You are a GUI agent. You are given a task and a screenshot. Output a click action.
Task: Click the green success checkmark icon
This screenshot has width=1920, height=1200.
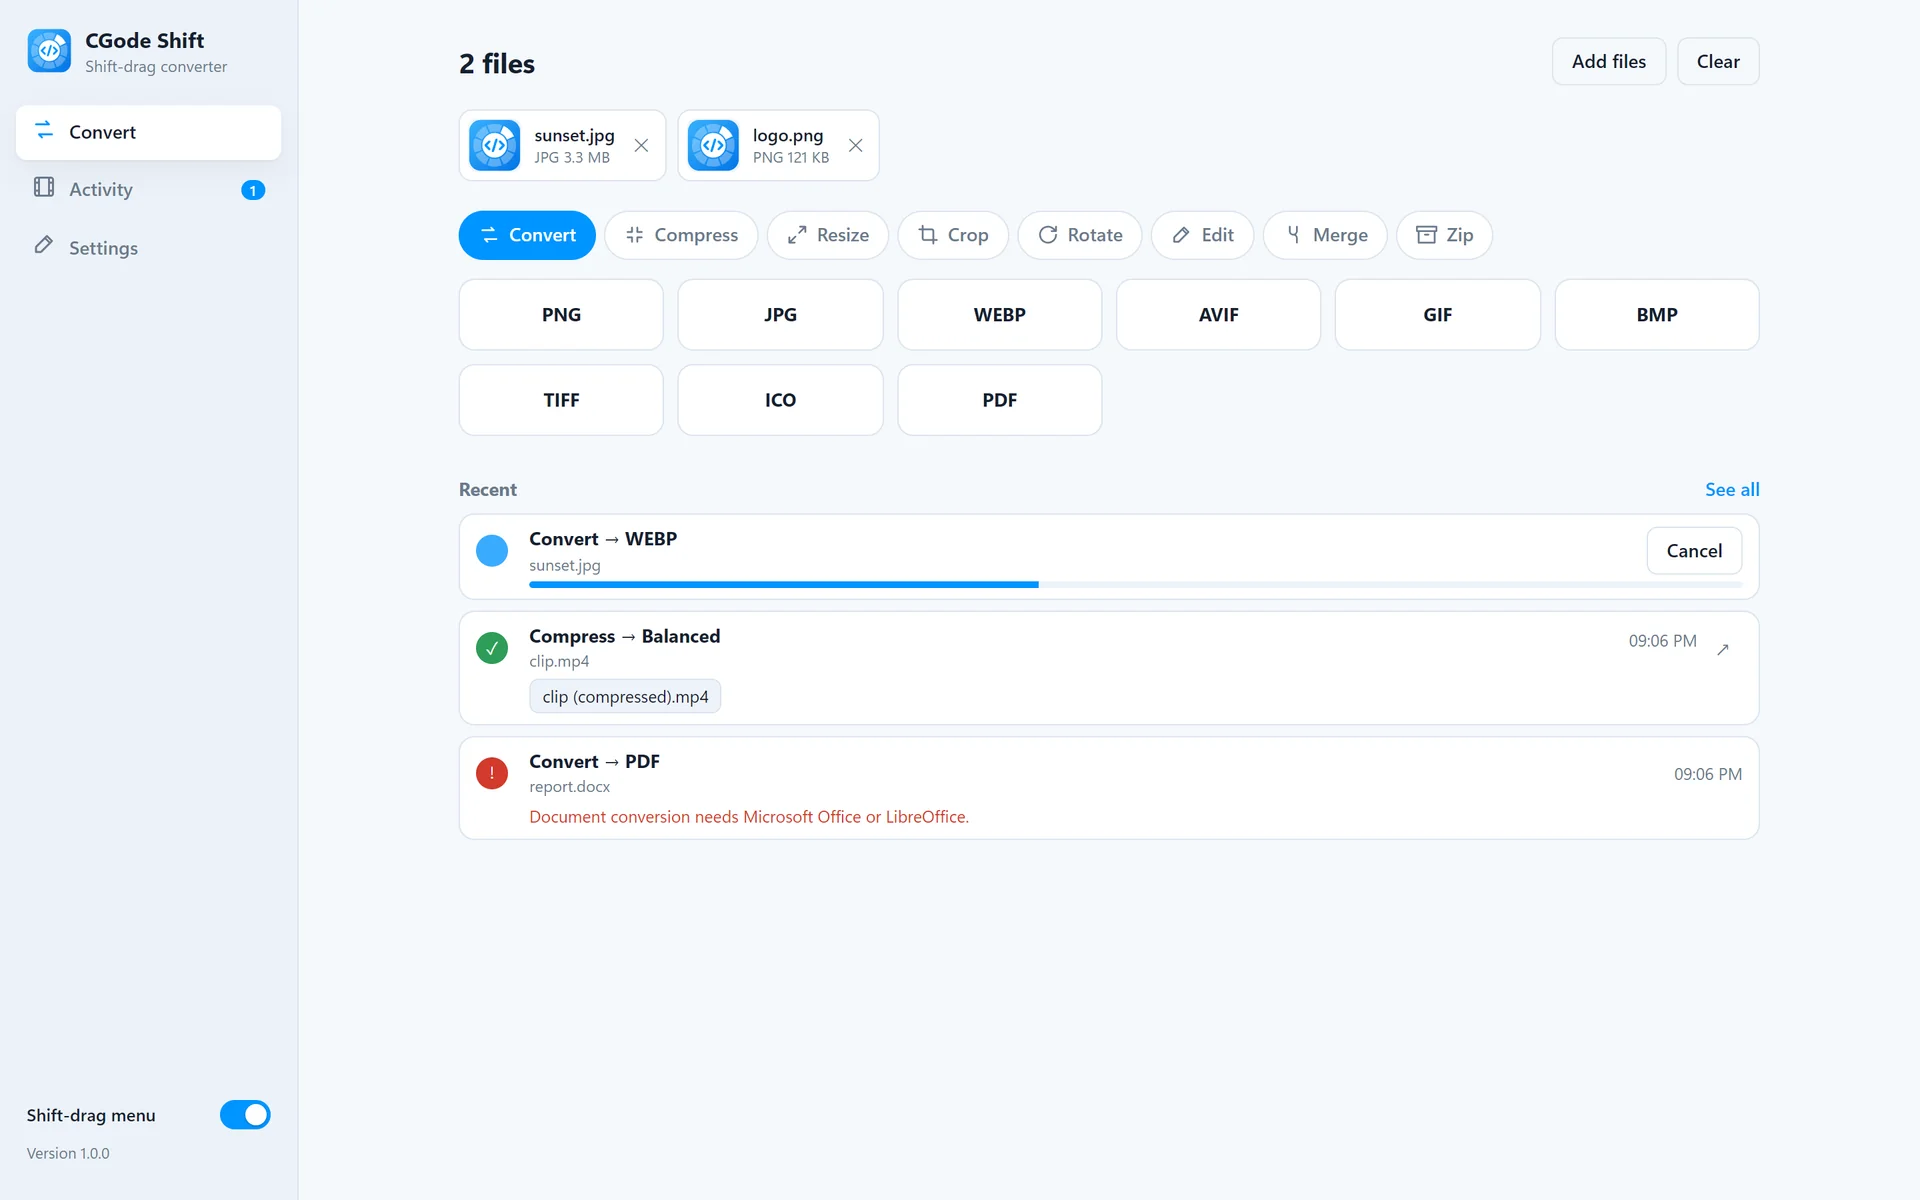click(492, 648)
